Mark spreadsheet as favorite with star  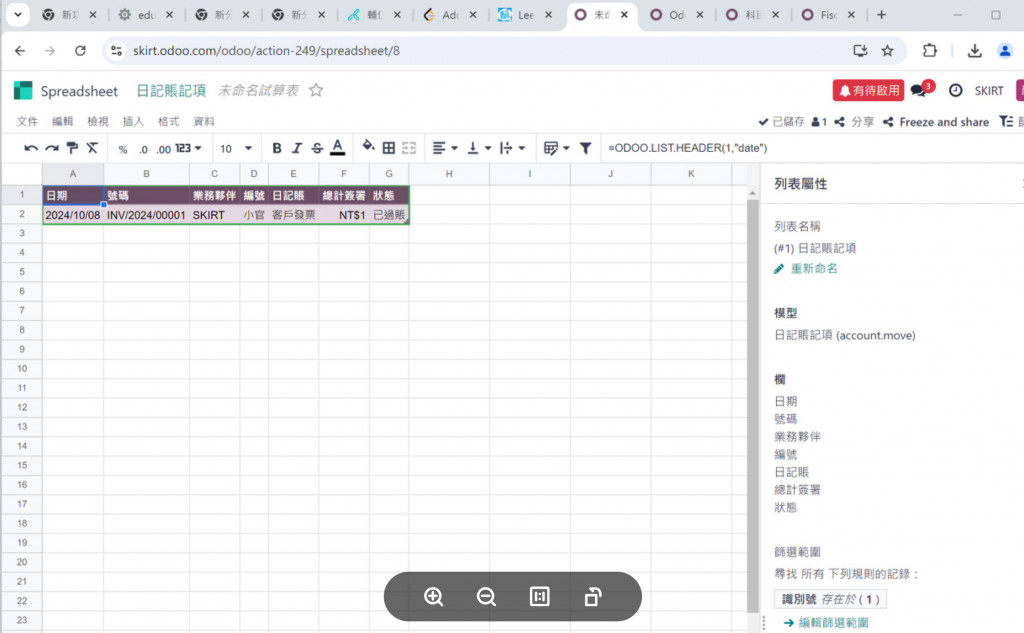tap(316, 90)
